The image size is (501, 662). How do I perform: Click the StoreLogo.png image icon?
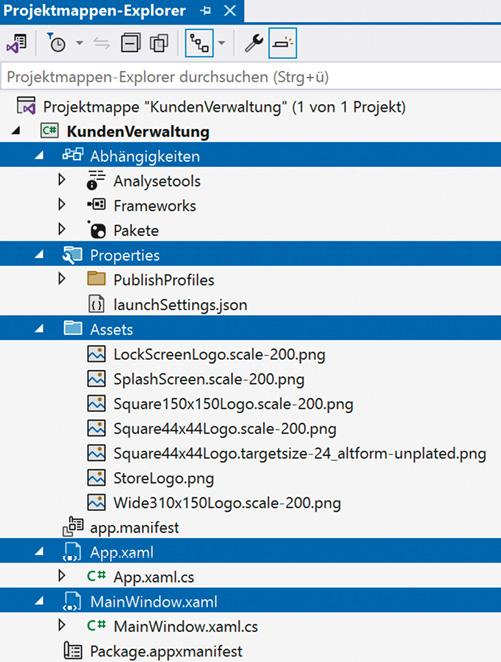tap(97, 478)
